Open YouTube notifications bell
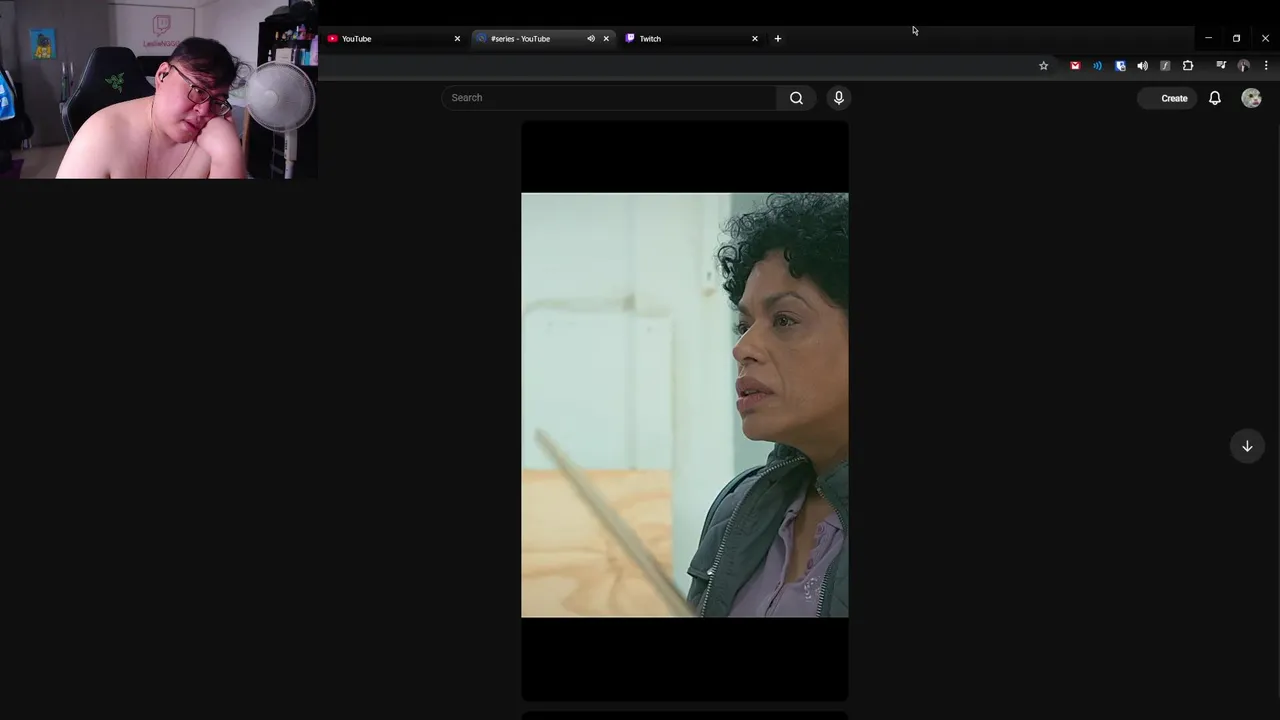Viewport: 1280px width, 720px height. (x=1215, y=98)
